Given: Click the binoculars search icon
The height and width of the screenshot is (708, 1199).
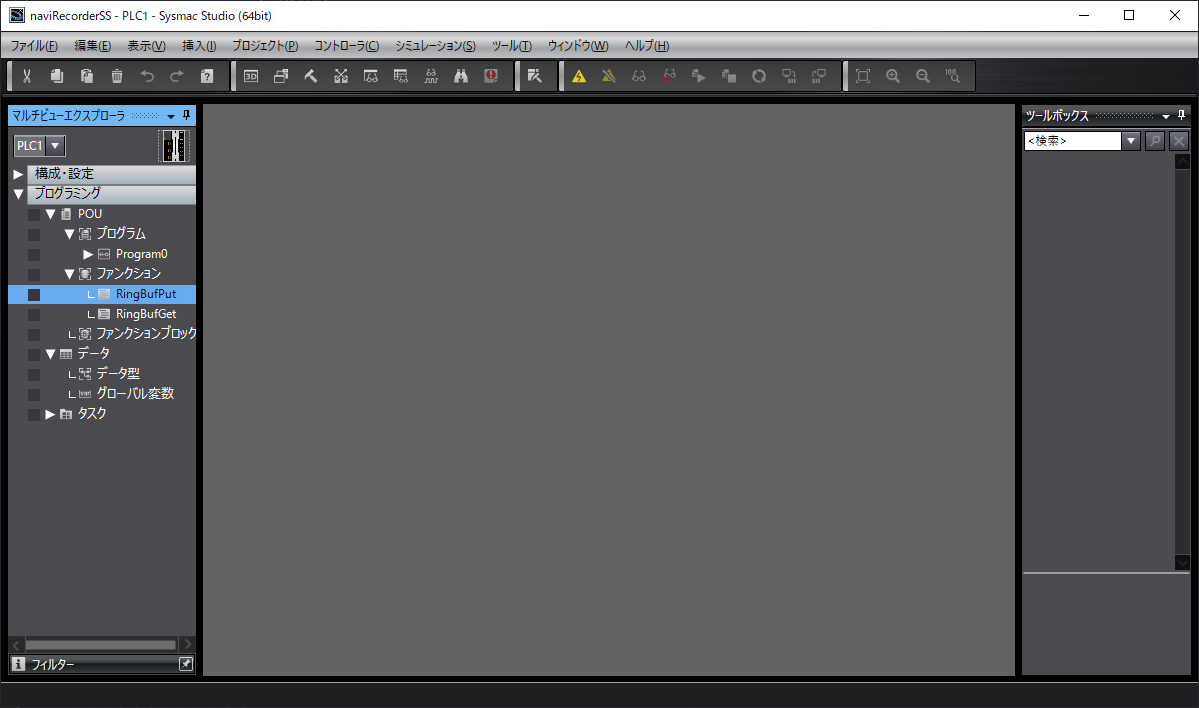Looking at the screenshot, I should click(x=461, y=76).
